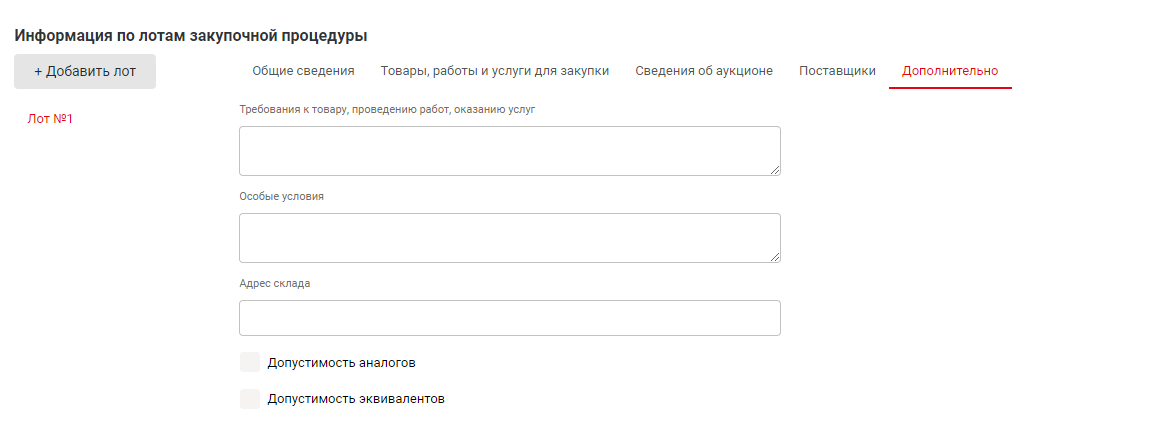Open the "Общие сведения" tab
The width and height of the screenshot is (1156, 435).
(303, 71)
